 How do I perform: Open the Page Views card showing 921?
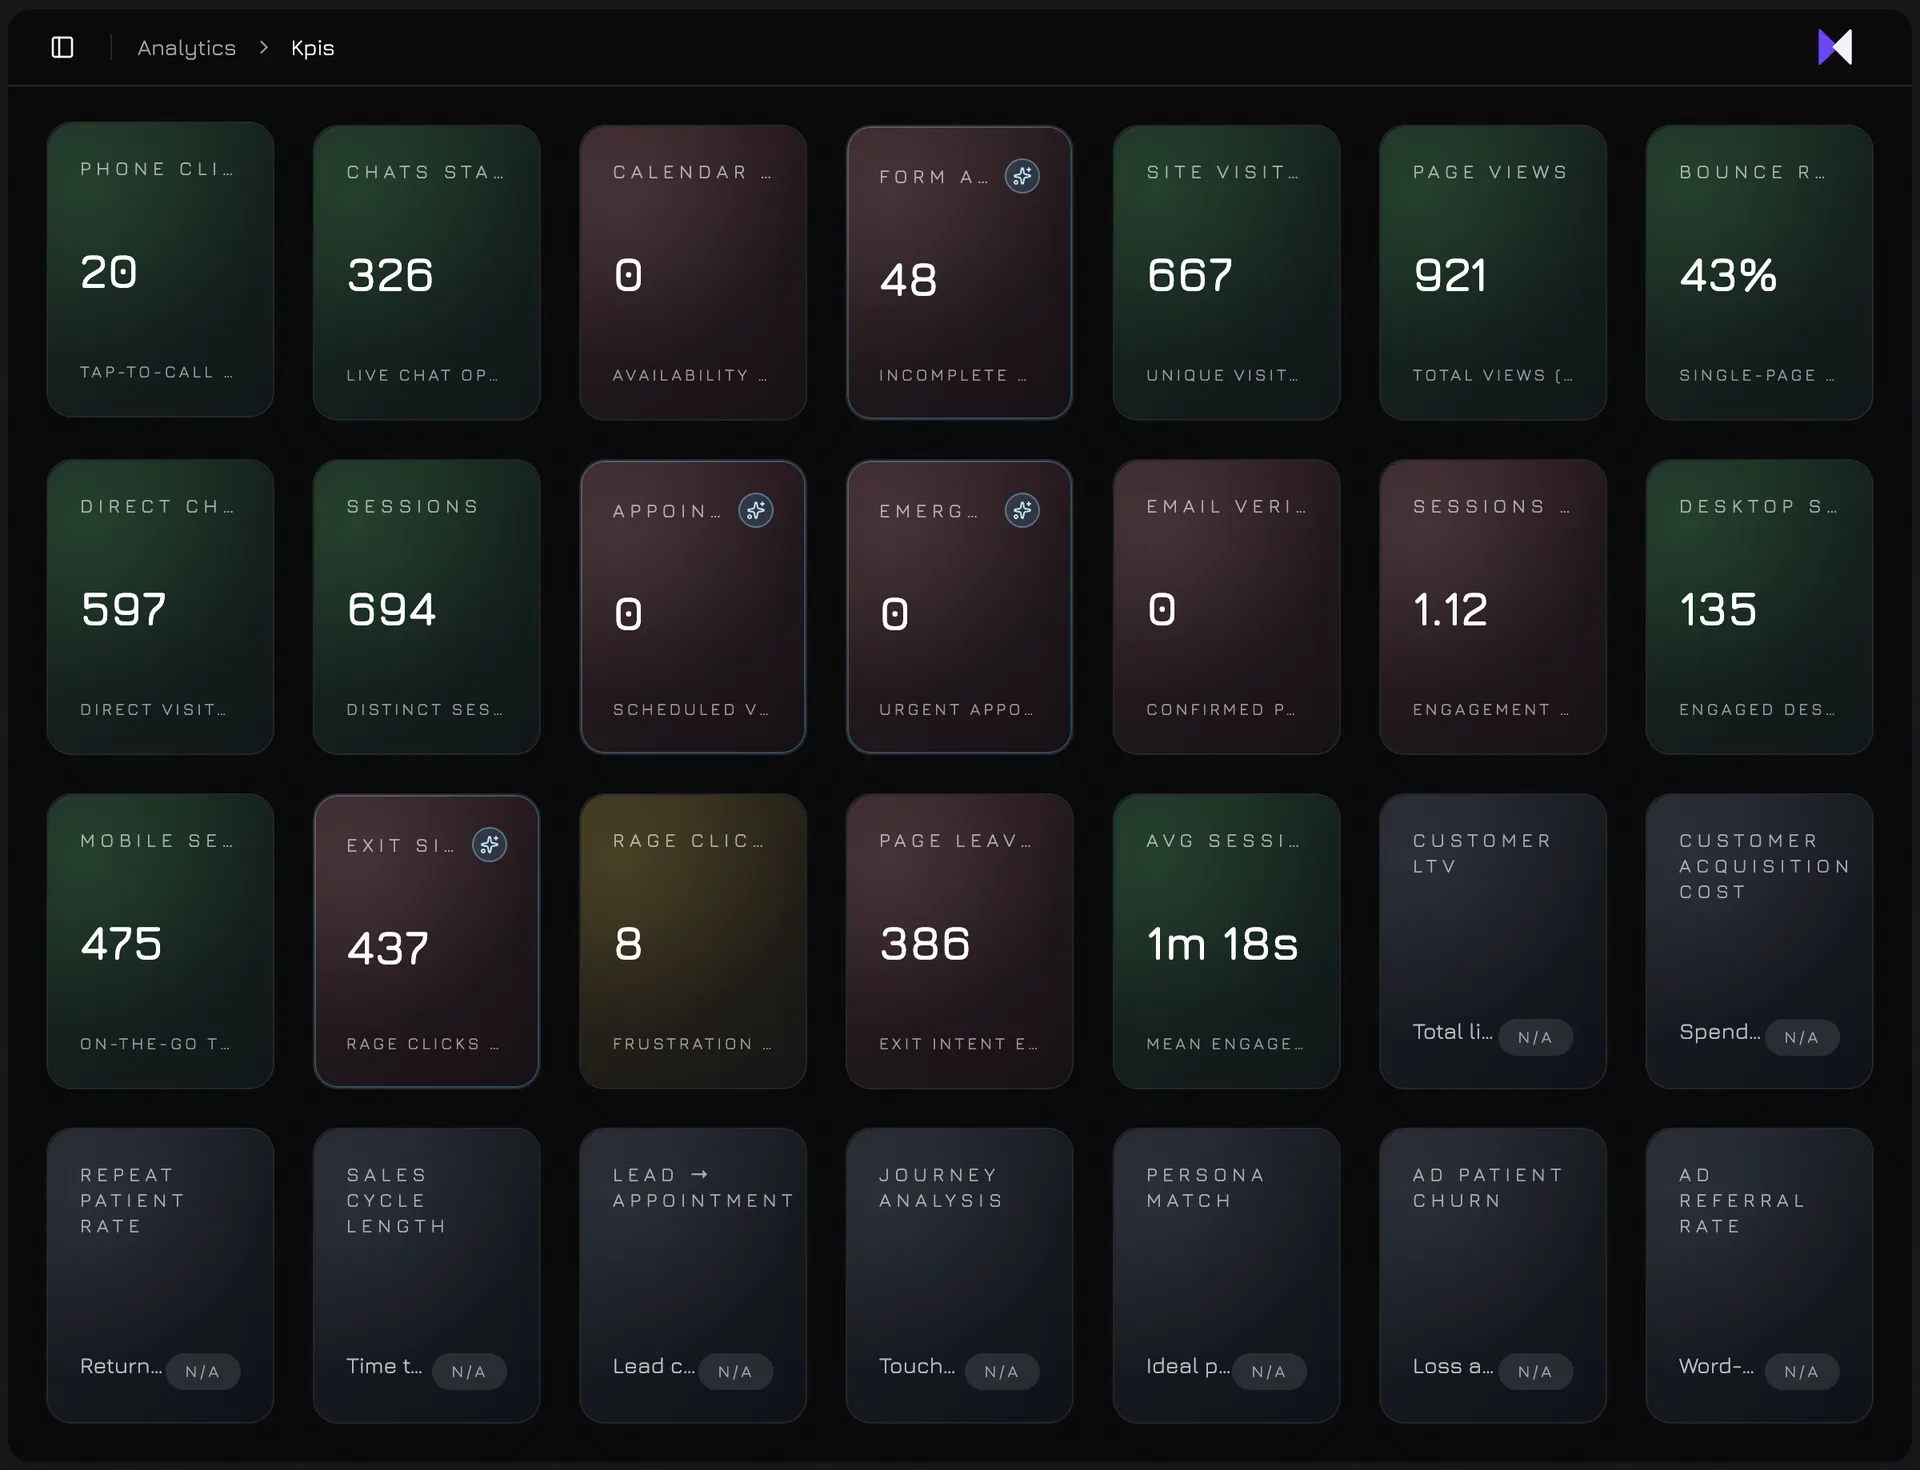[x=1492, y=272]
